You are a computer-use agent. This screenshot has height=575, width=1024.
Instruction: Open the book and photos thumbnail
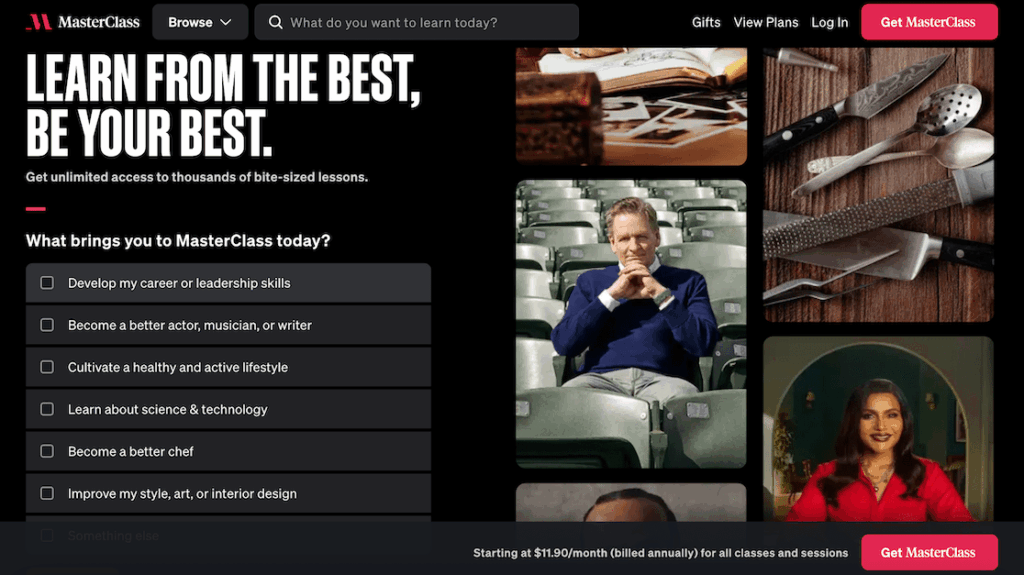pos(631,105)
